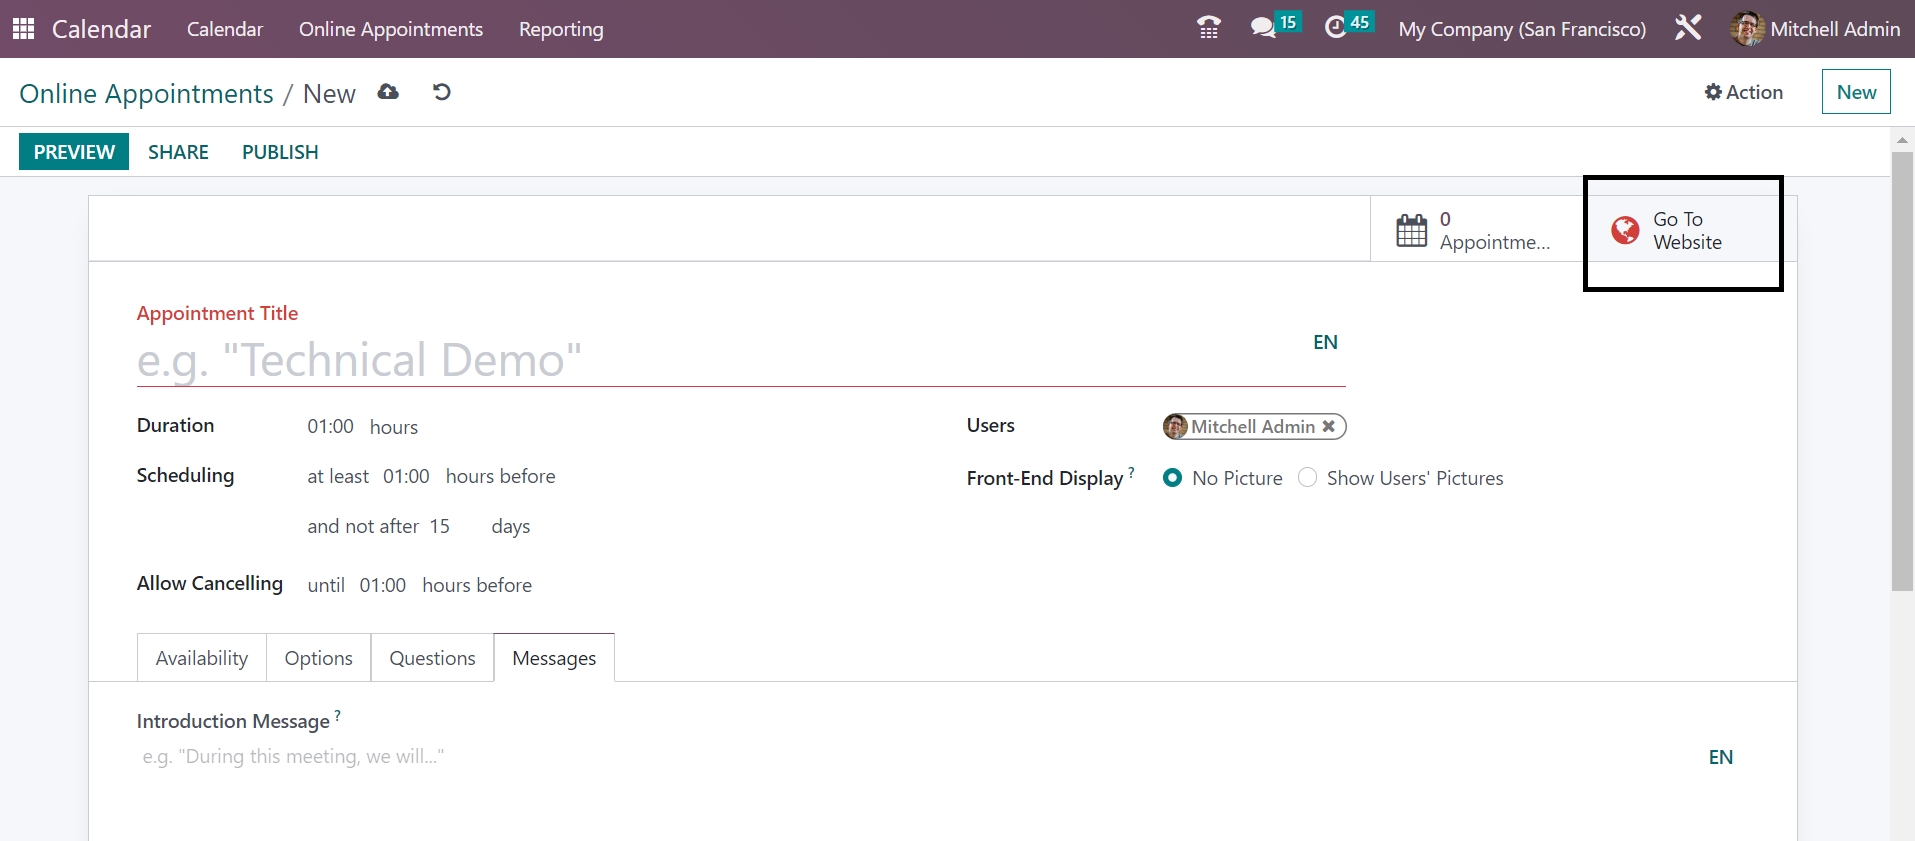Open the Reporting menu
This screenshot has height=841, width=1915.
click(560, 29)
